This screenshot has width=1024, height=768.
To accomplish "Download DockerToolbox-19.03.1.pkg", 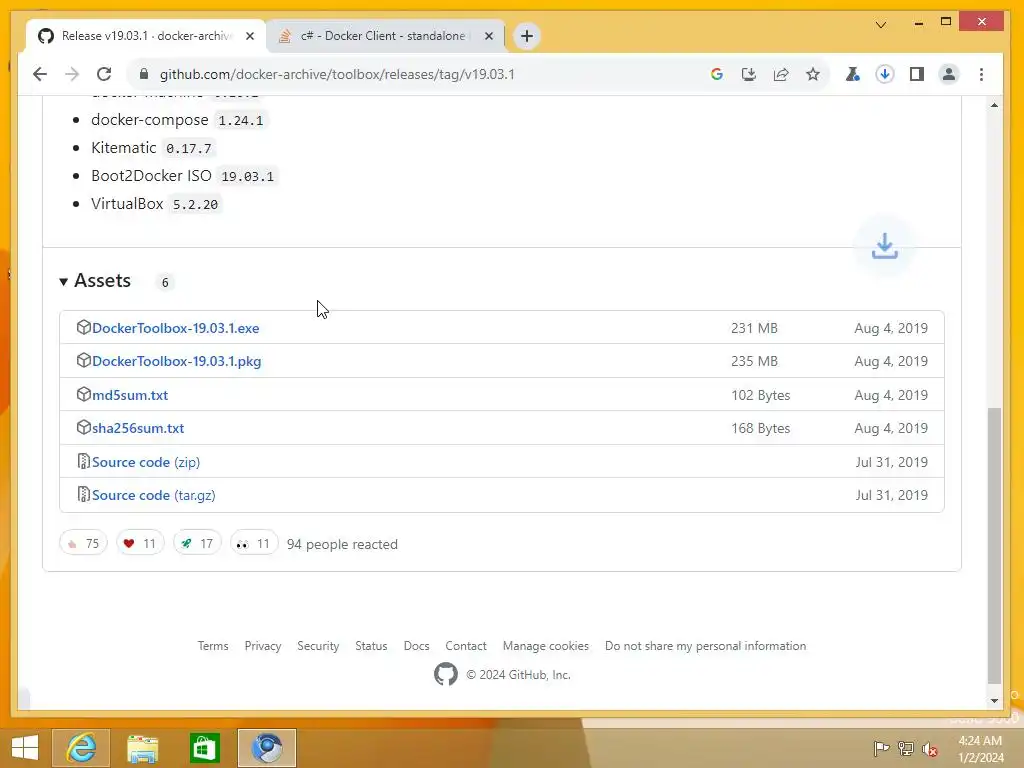I will (176, 361).
